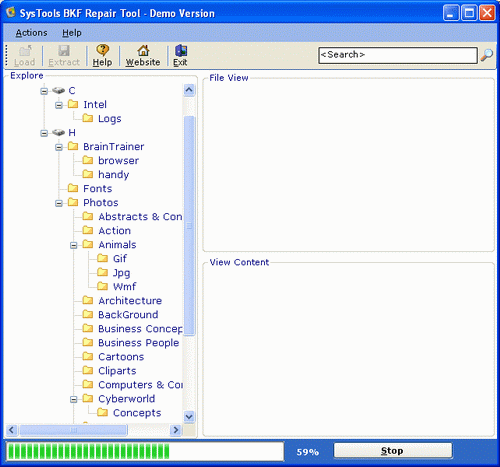Click the horizontal scroll right arrow
The image size is (500, 467).
coord(176,430)
